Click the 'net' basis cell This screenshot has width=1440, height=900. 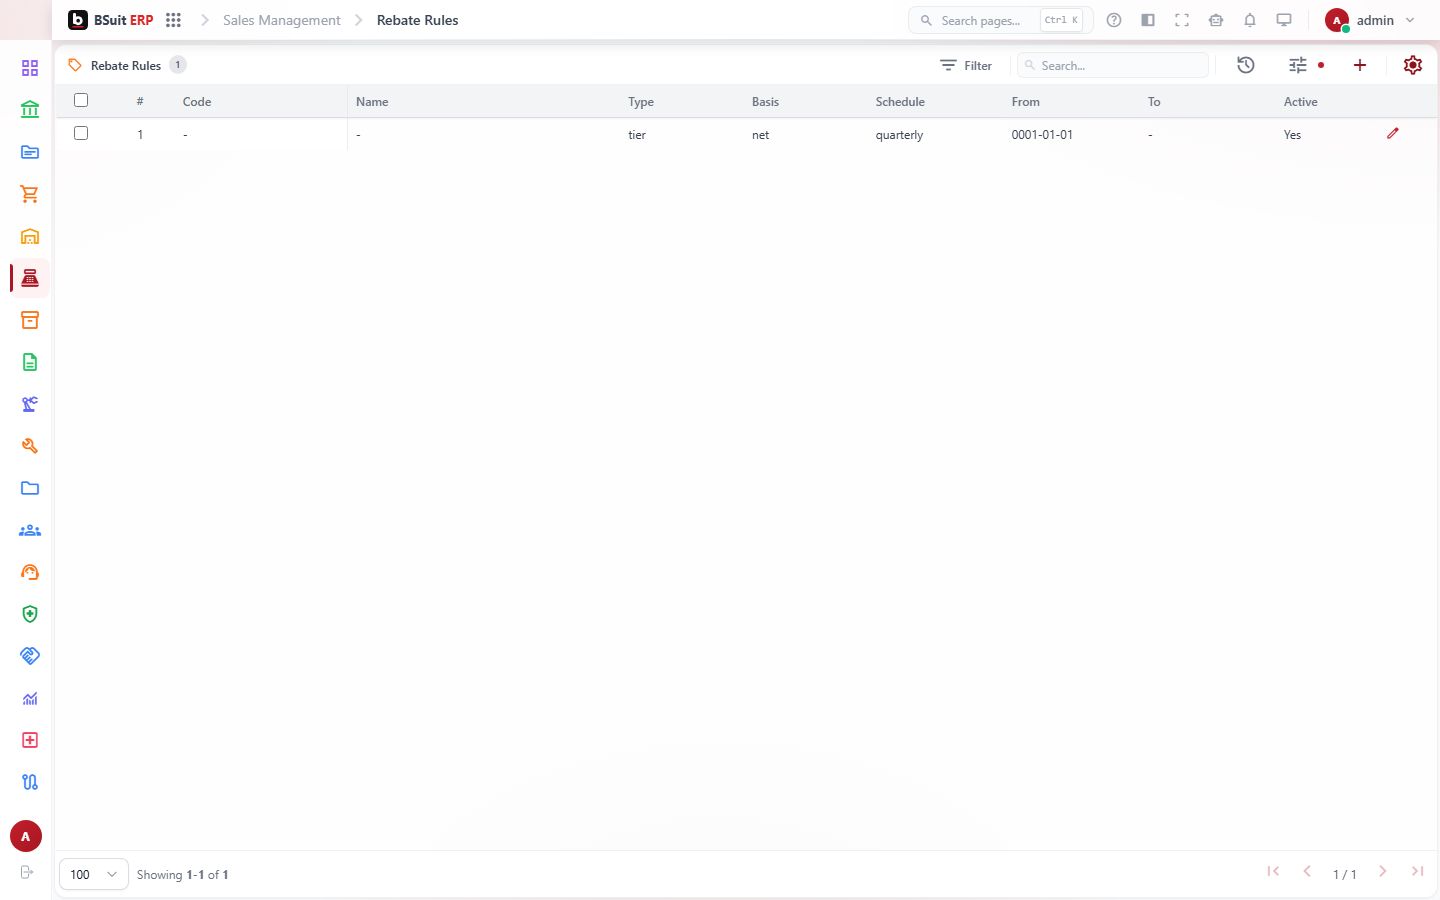click(x=760, y=135)
